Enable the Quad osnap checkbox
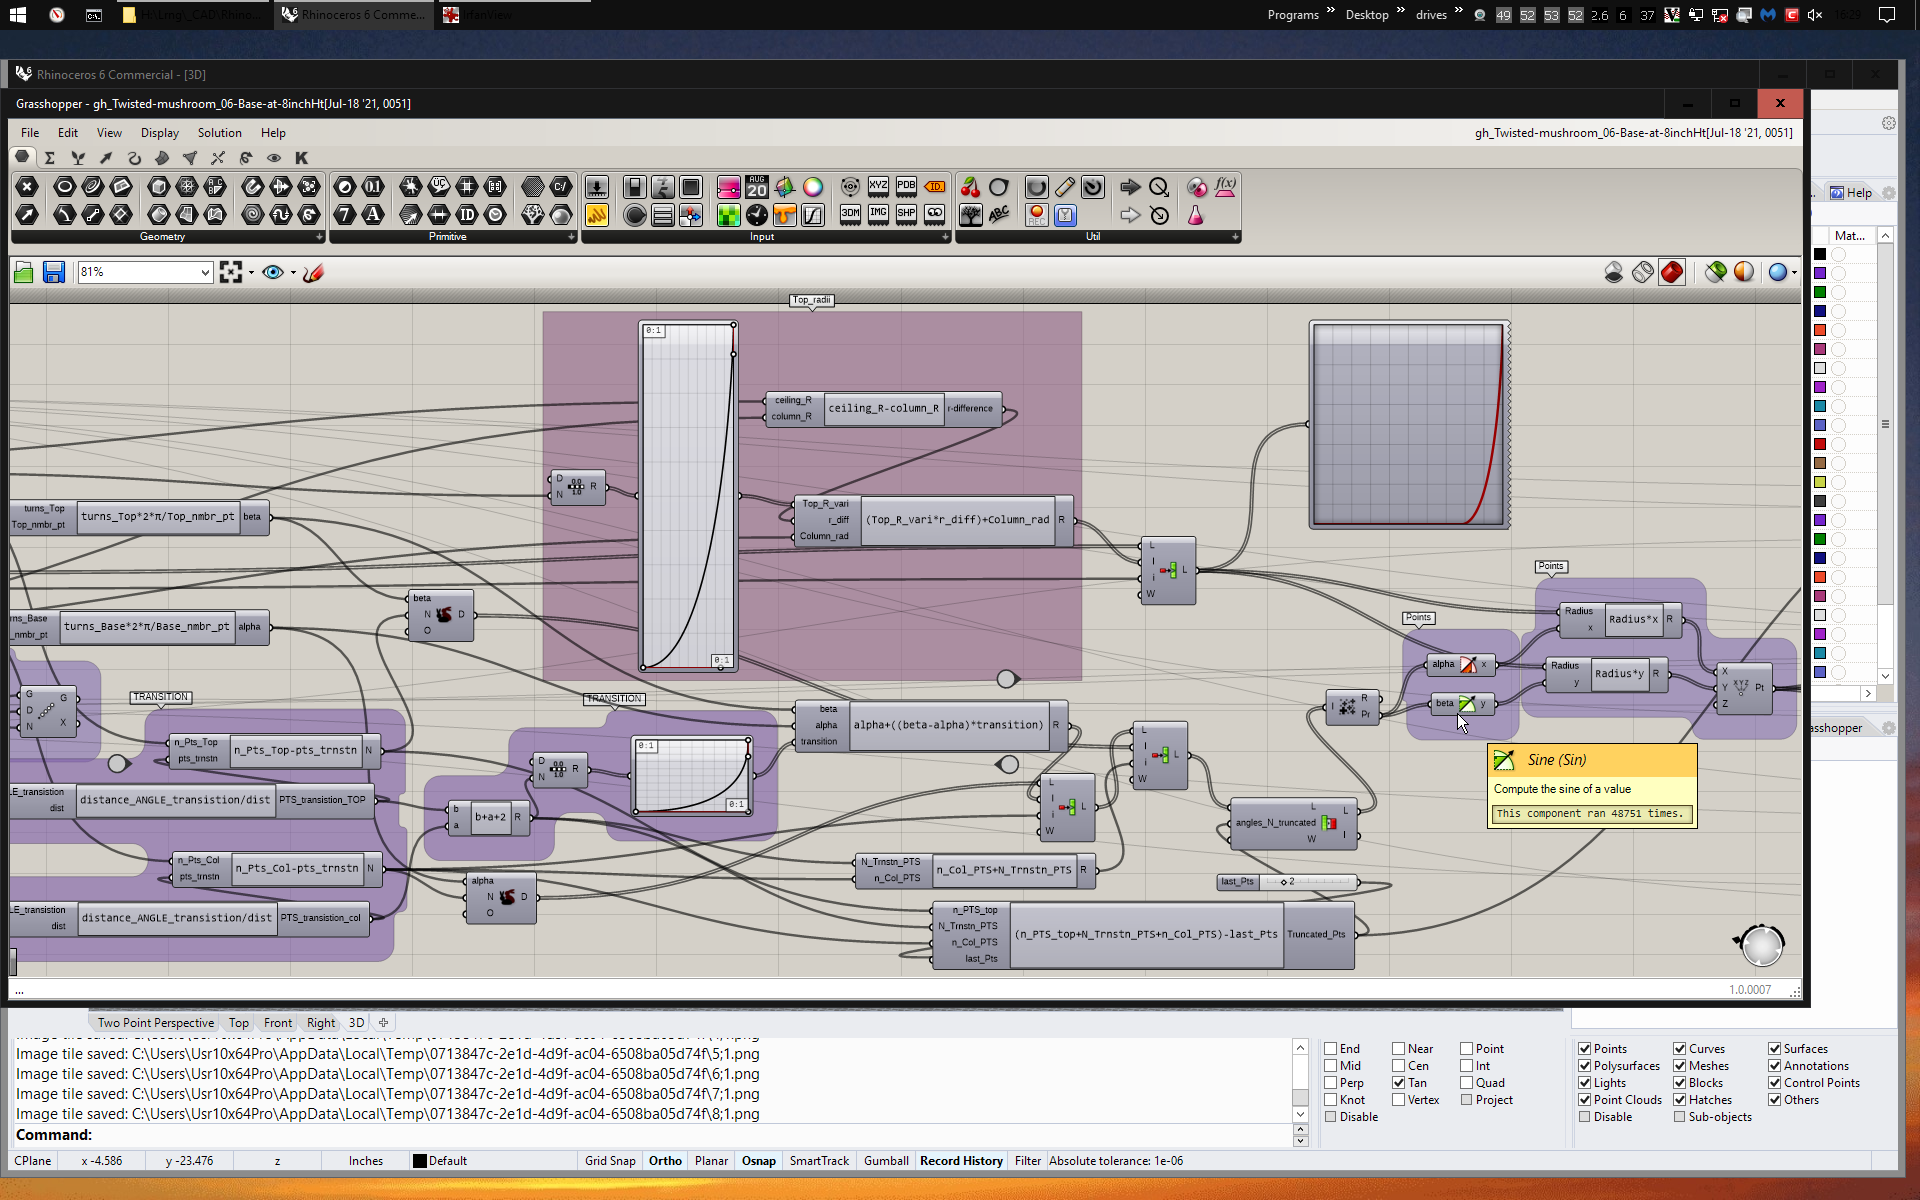 [1467, 1083]
